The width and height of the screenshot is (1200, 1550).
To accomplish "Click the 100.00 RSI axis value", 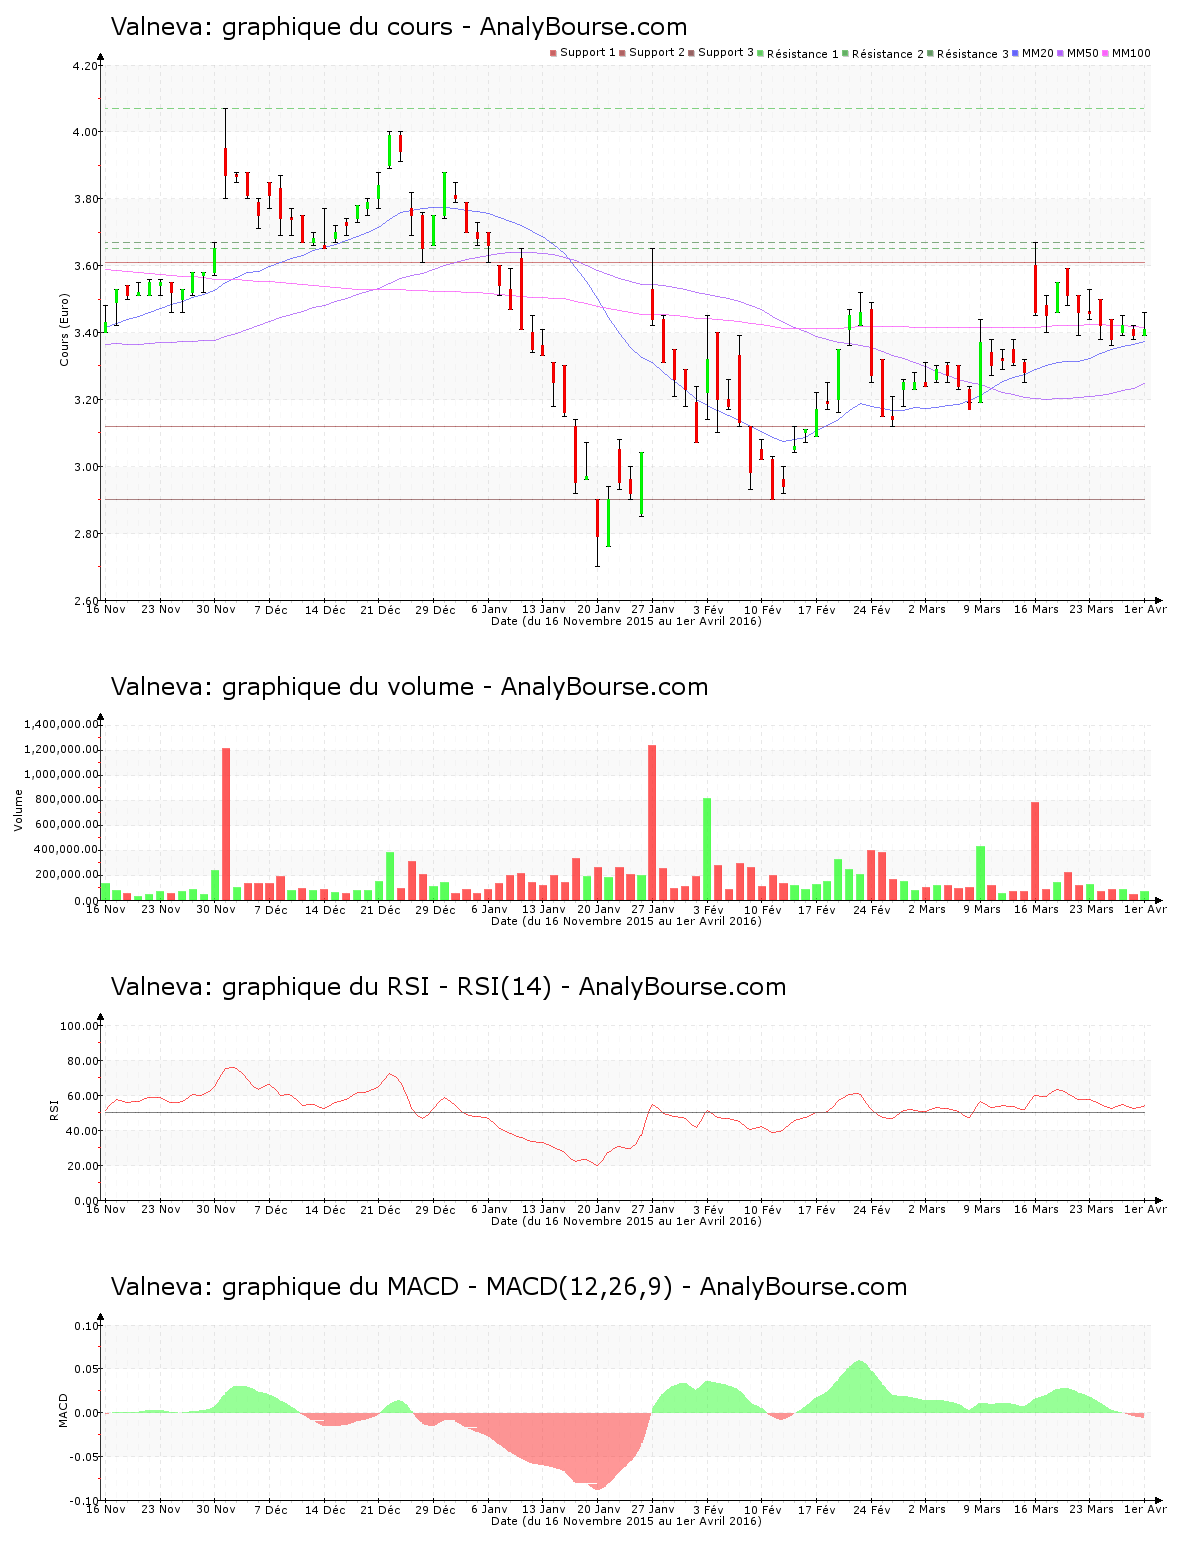I will coord(80,1026).
